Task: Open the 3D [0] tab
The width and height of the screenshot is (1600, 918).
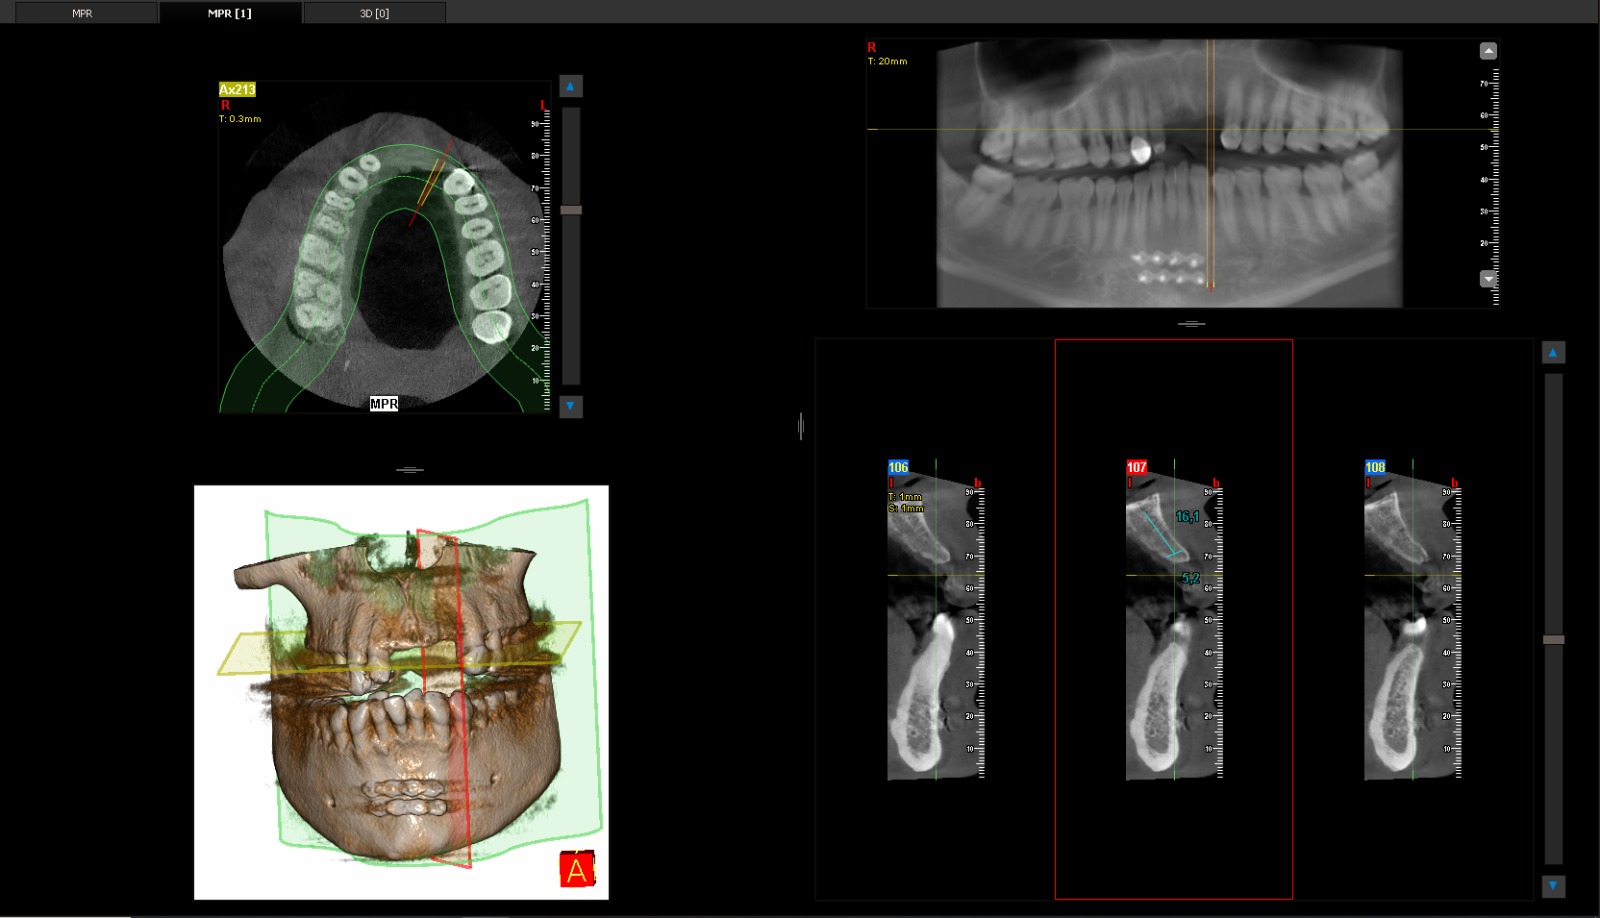Action: click(x=374, y=13)
